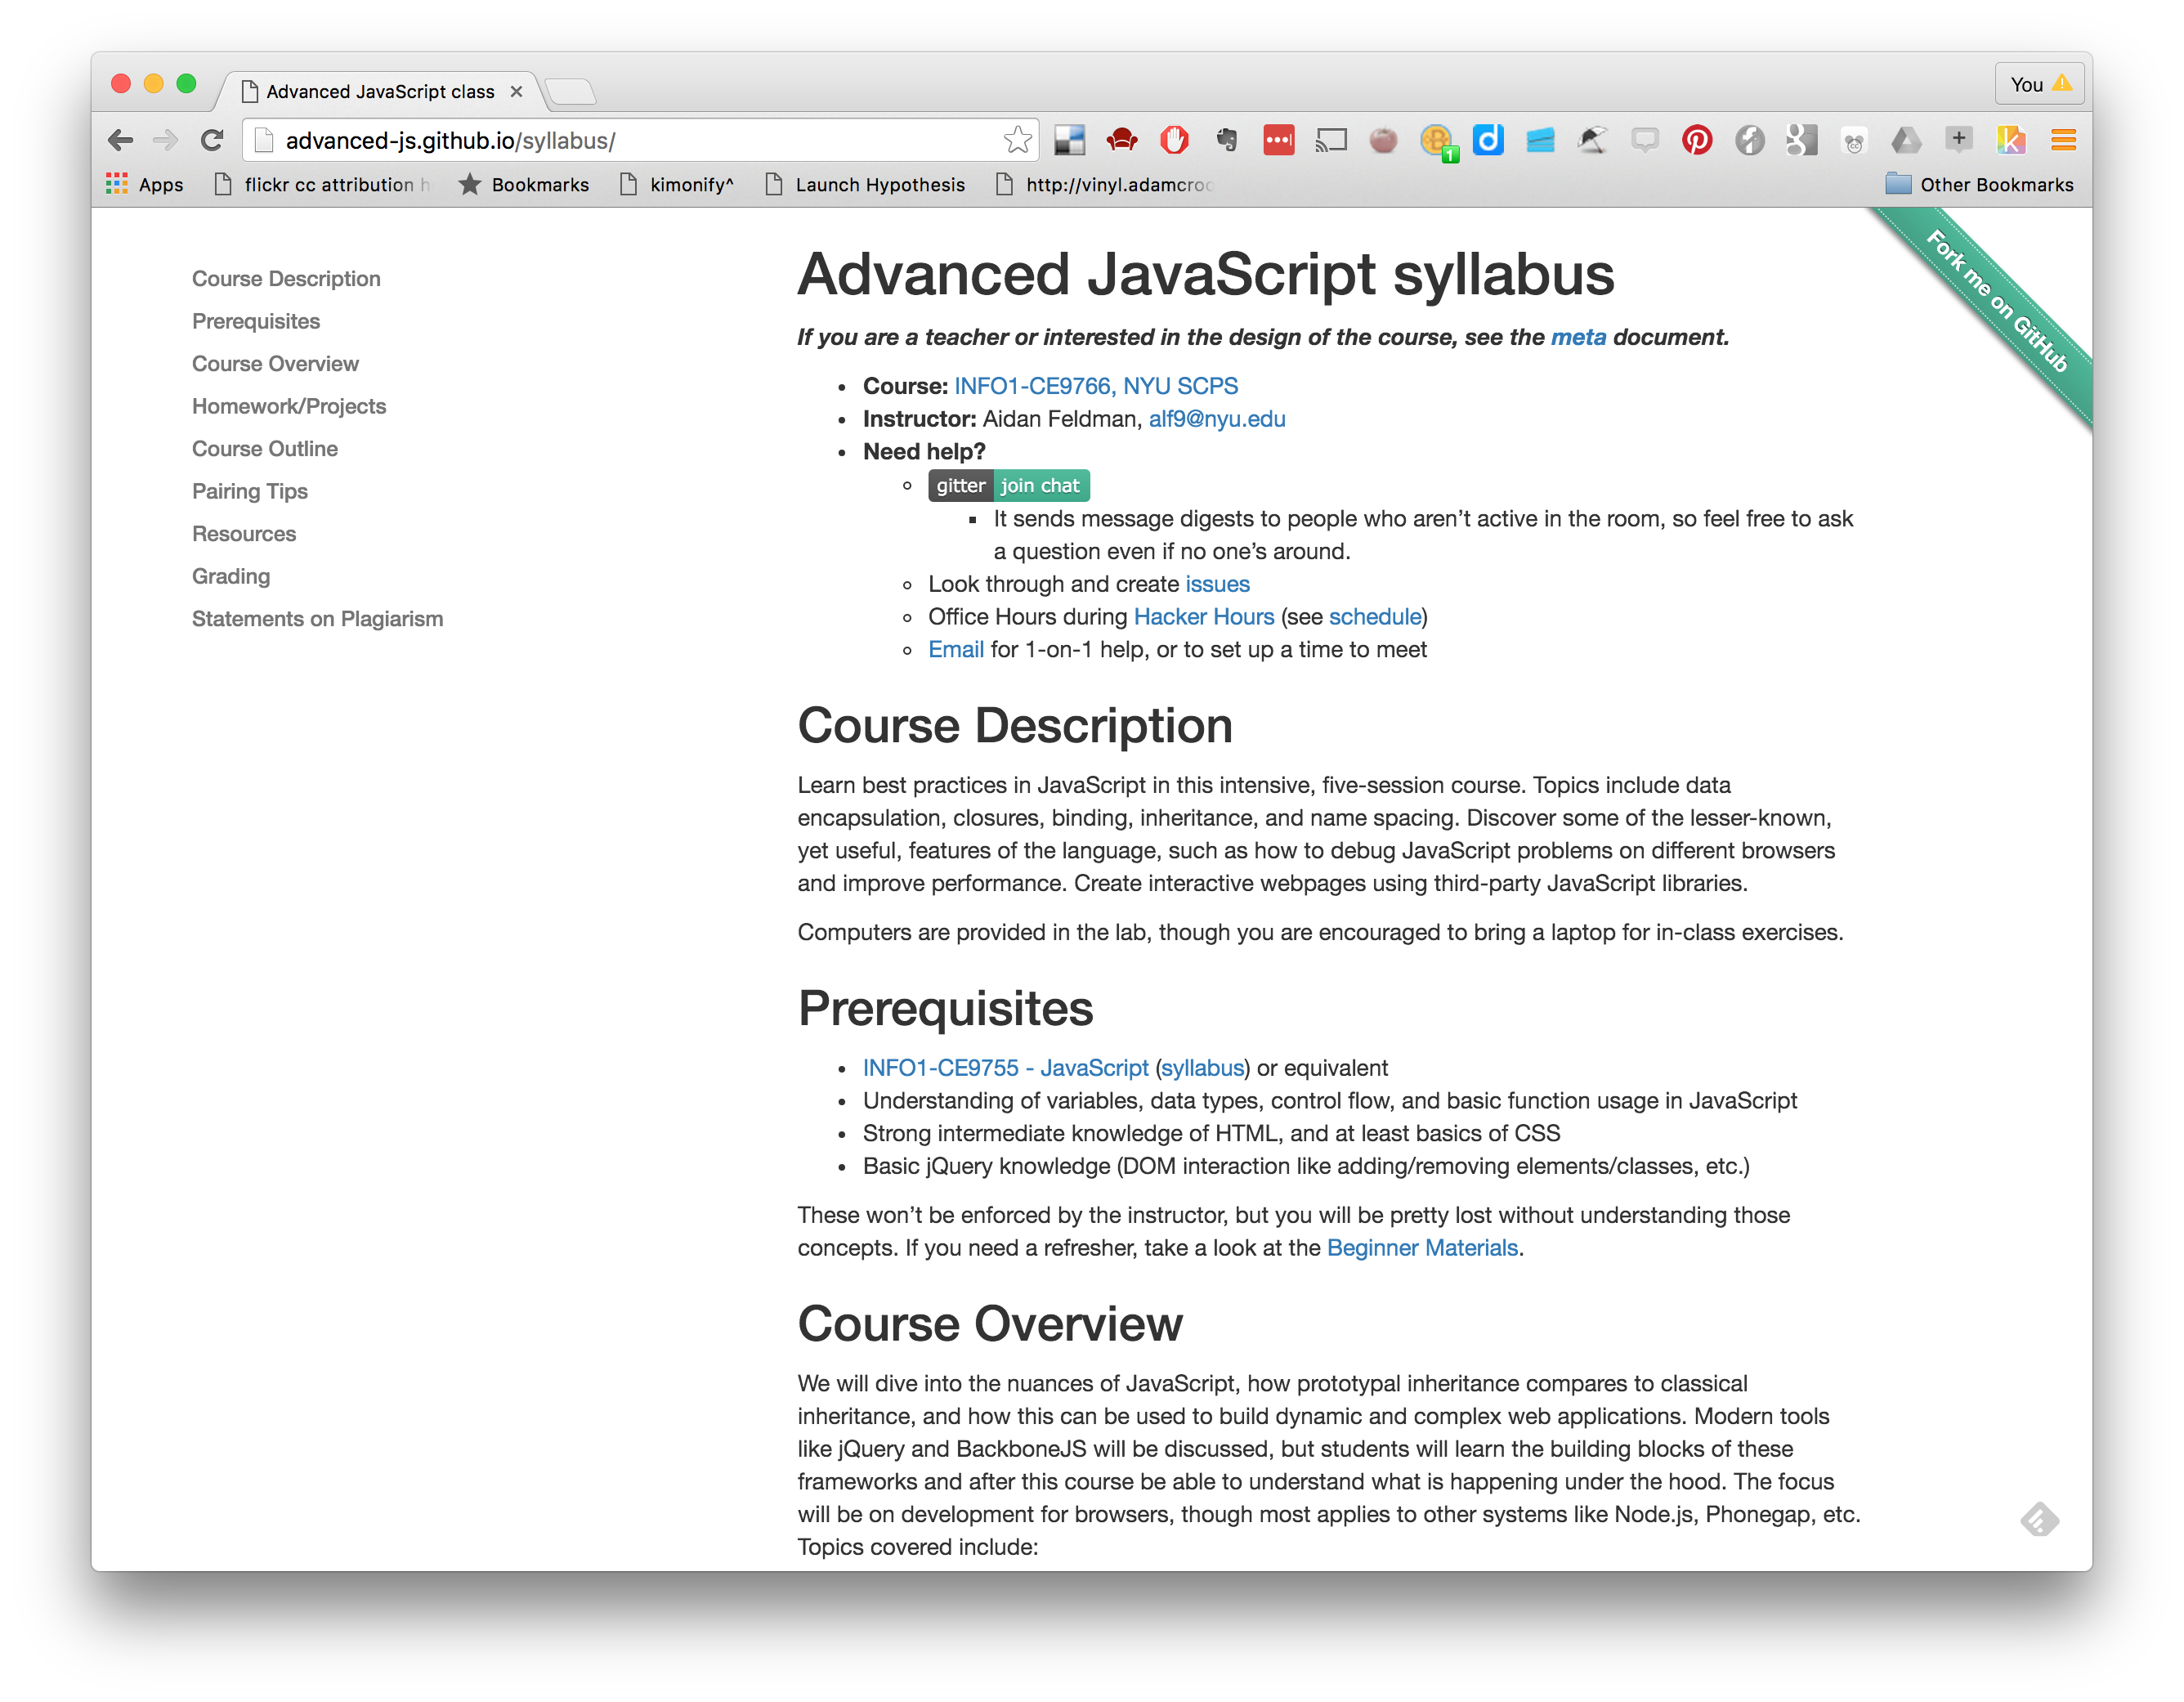Screen dimensions: 2184x1702
Task: Open the kimonify^ bookmark
Action: (x=677, y=184)
